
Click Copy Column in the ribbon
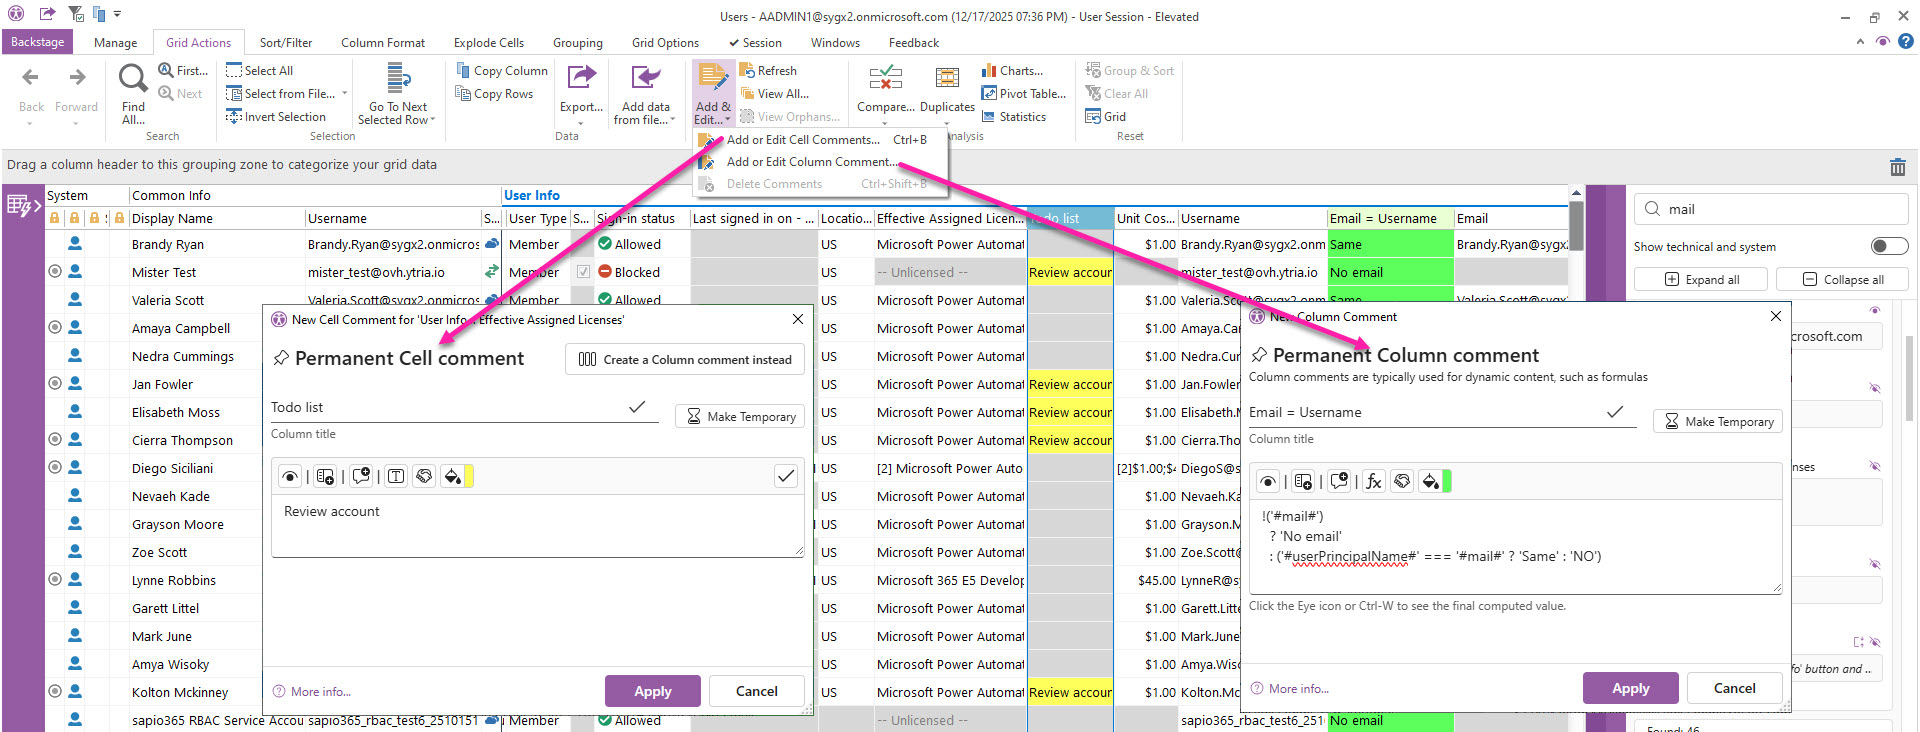click(501, 71)
